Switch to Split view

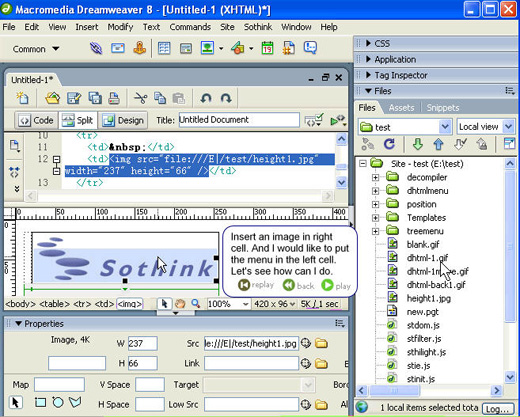pos(78,120)
